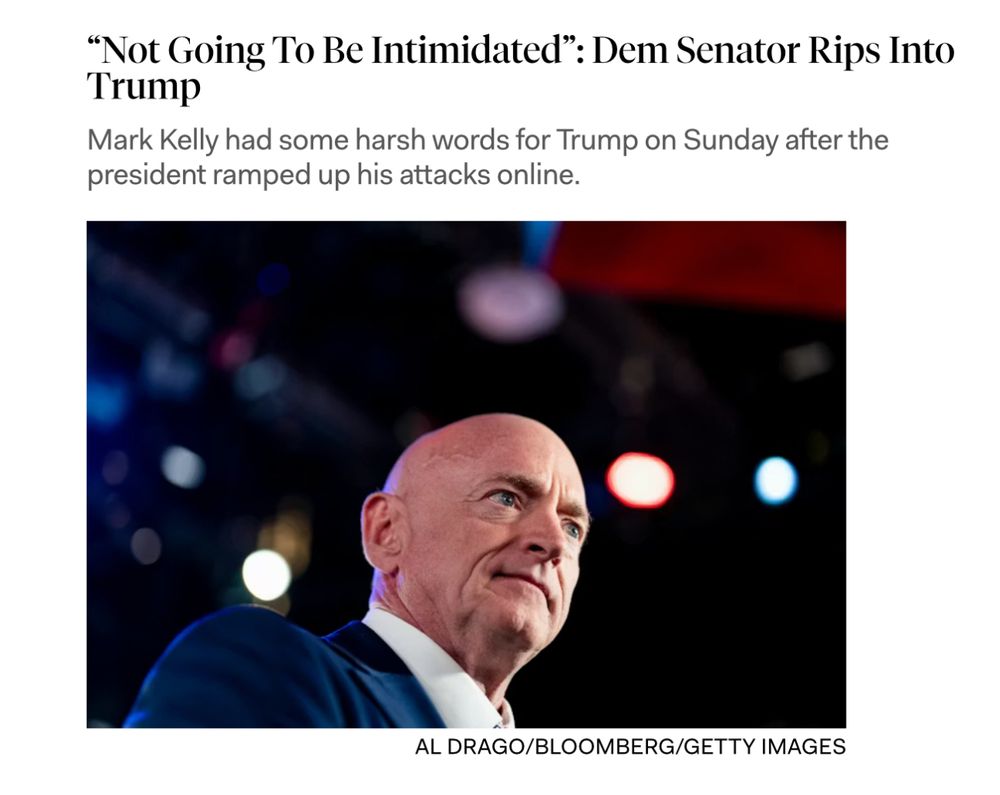This screenshot has height=795, width=1000.
Task: Click the AL DRAGO photo credit
Action: (x=471, y=746)
